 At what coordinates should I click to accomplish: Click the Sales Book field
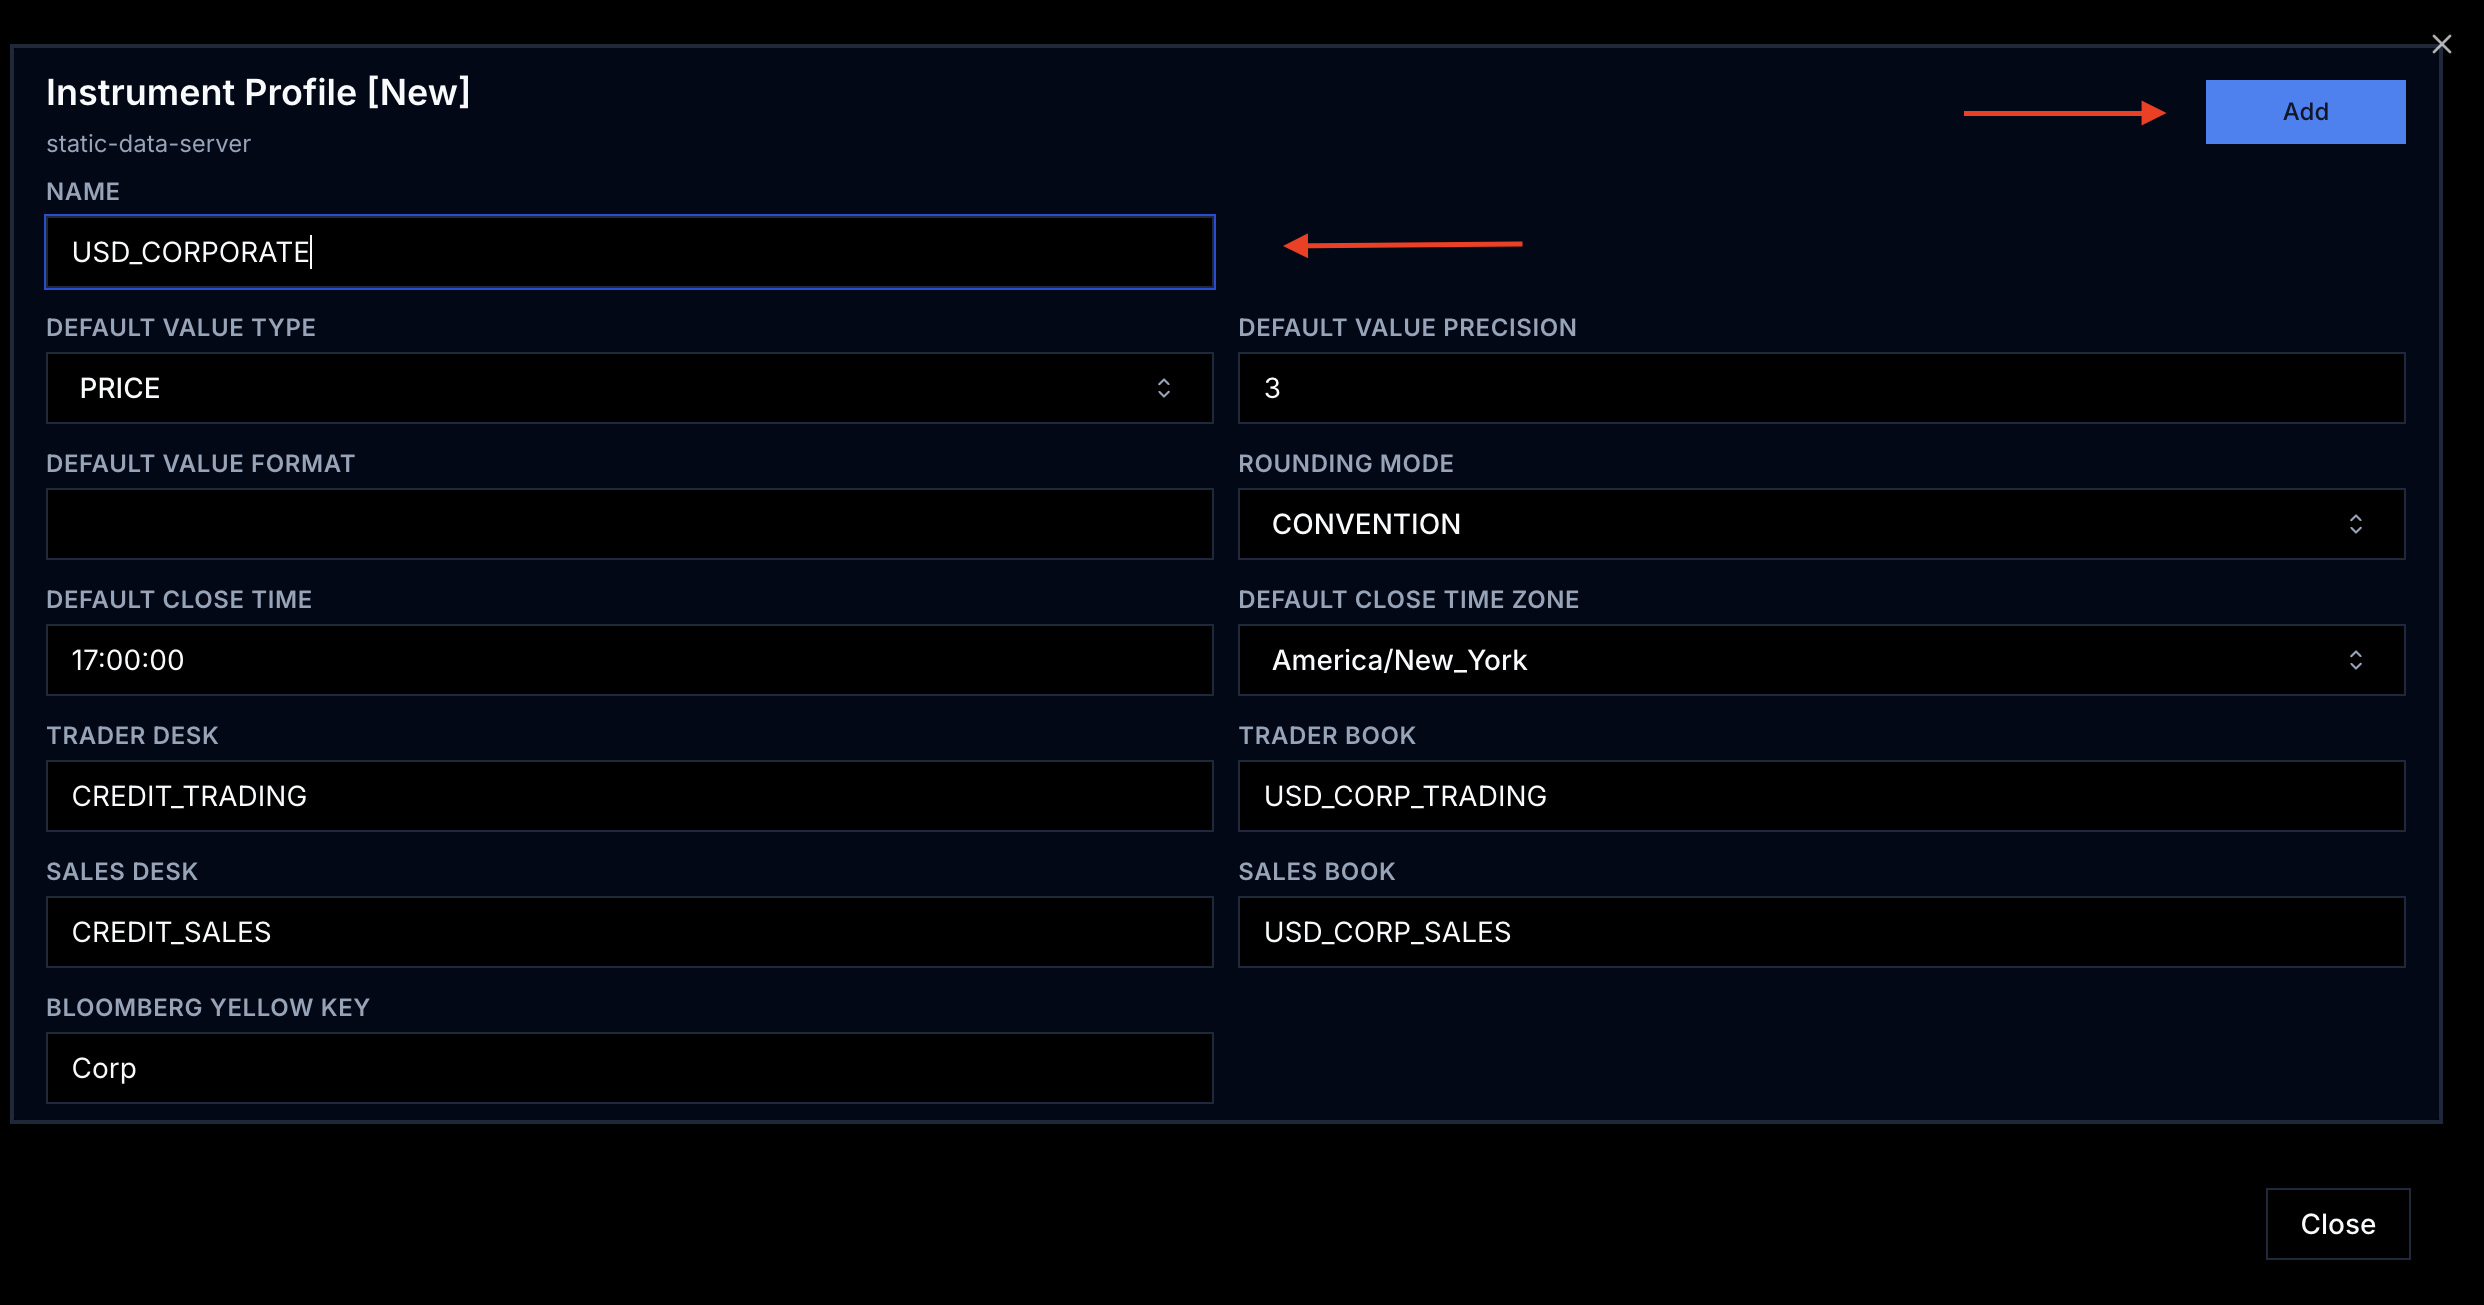[x=1822, y=932]
